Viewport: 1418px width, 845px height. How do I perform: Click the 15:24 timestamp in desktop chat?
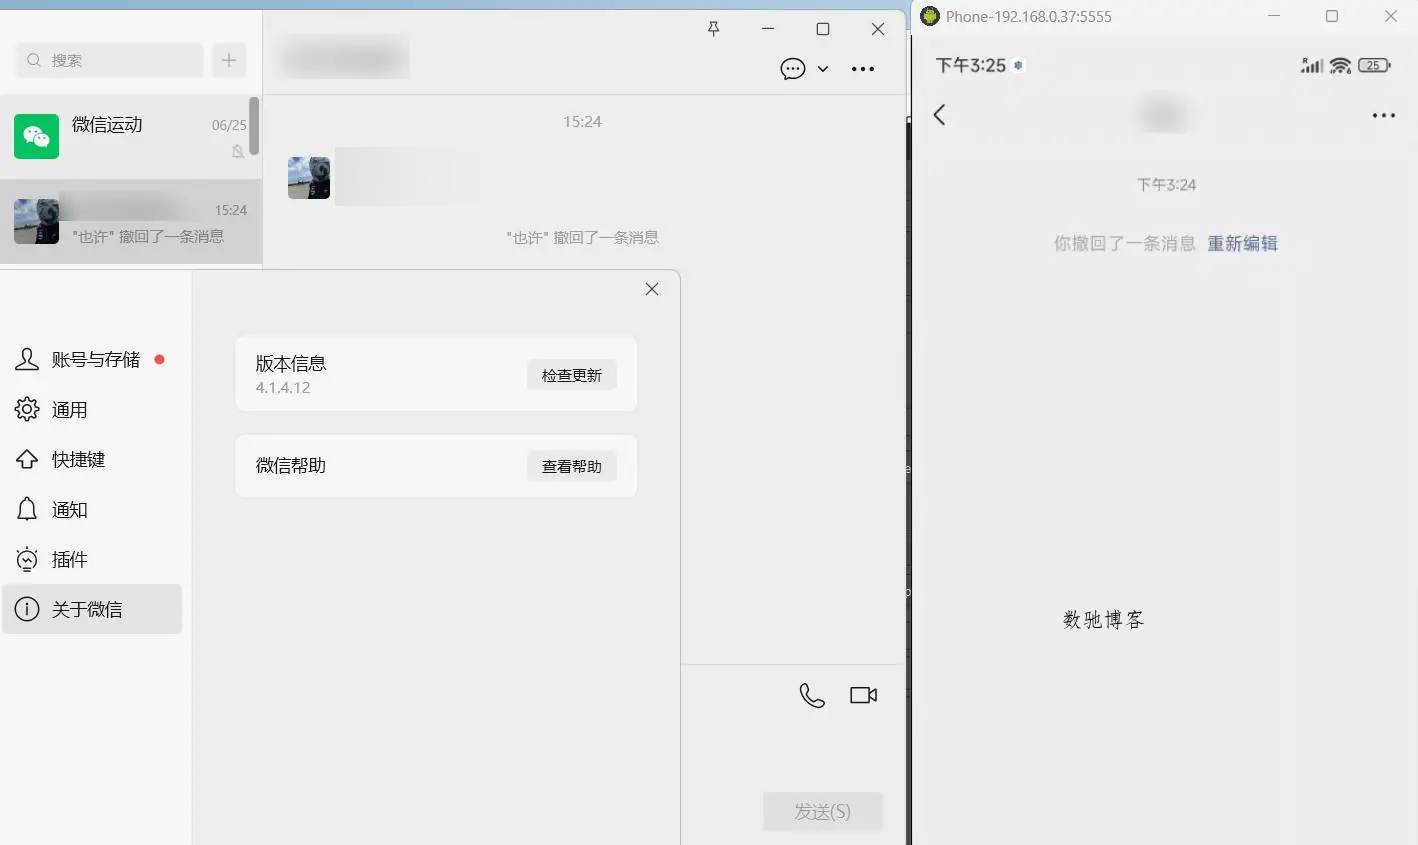point(582,122)
